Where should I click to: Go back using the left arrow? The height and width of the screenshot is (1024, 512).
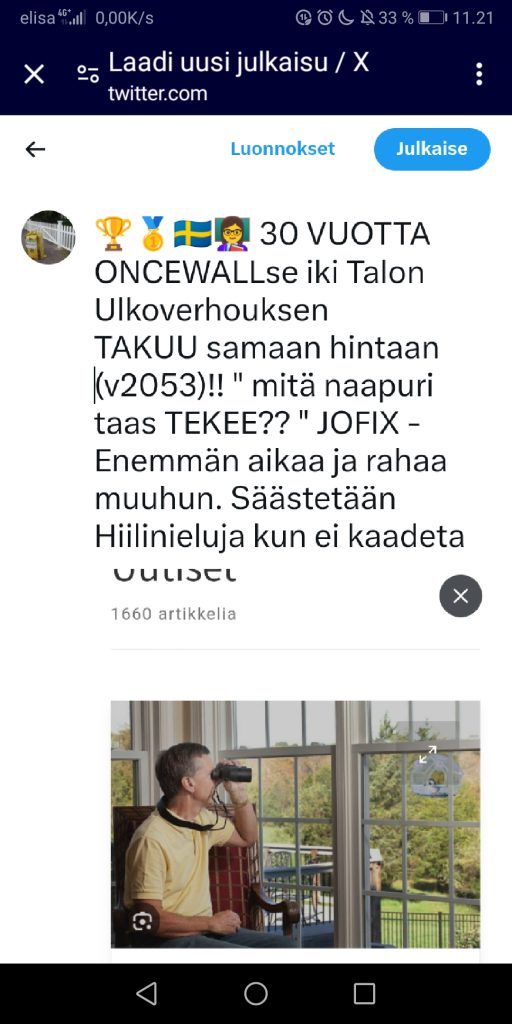click(x=35, y=150)
